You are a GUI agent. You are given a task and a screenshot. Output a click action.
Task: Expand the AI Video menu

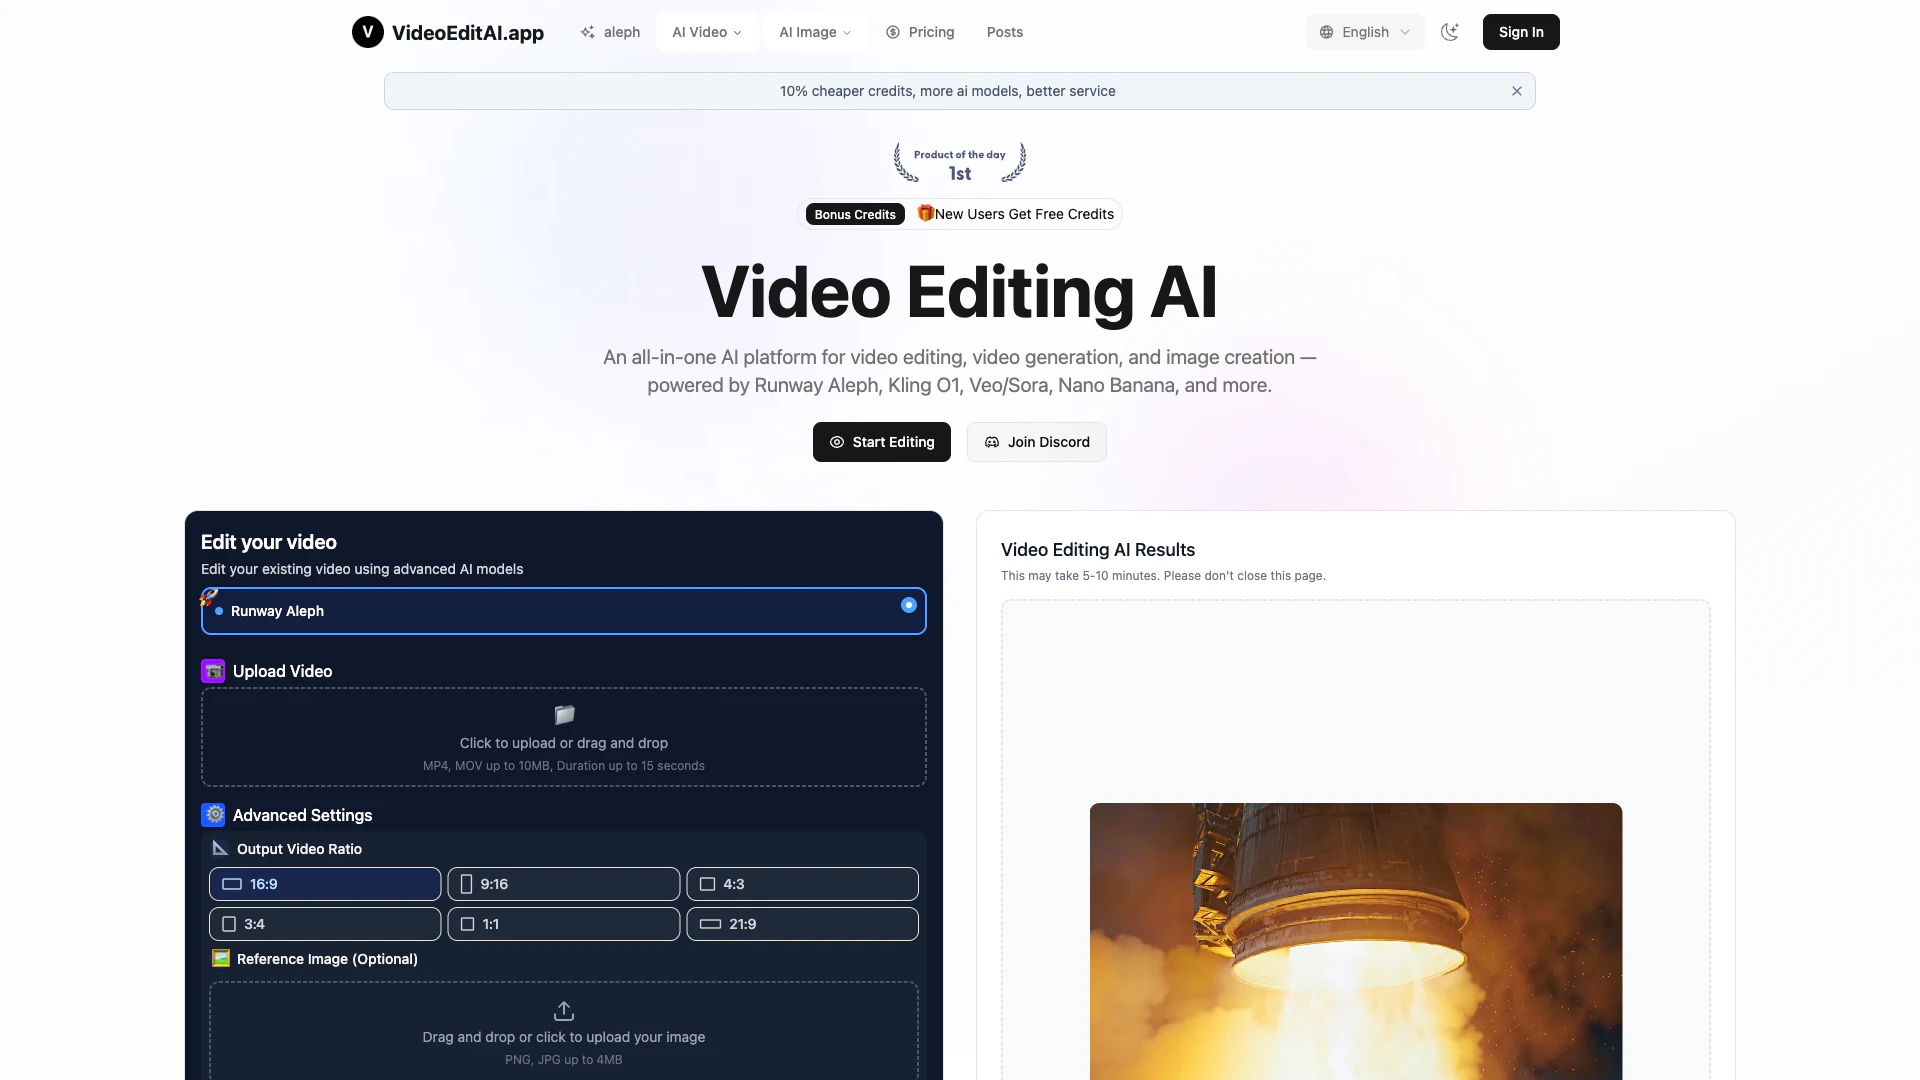click(x=707, y=32)
